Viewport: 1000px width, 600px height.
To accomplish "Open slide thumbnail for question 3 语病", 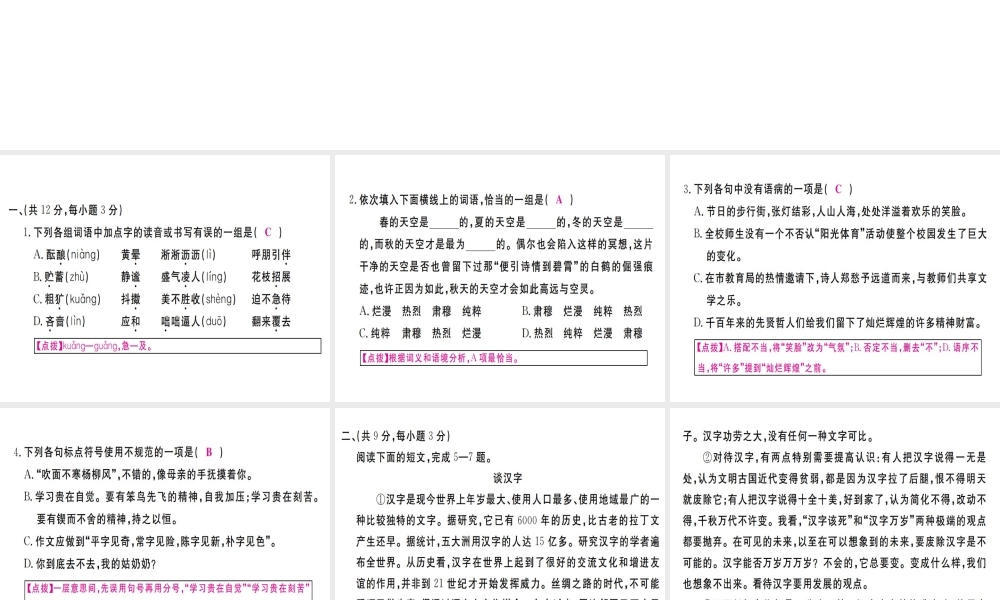I will coord(835,278).
